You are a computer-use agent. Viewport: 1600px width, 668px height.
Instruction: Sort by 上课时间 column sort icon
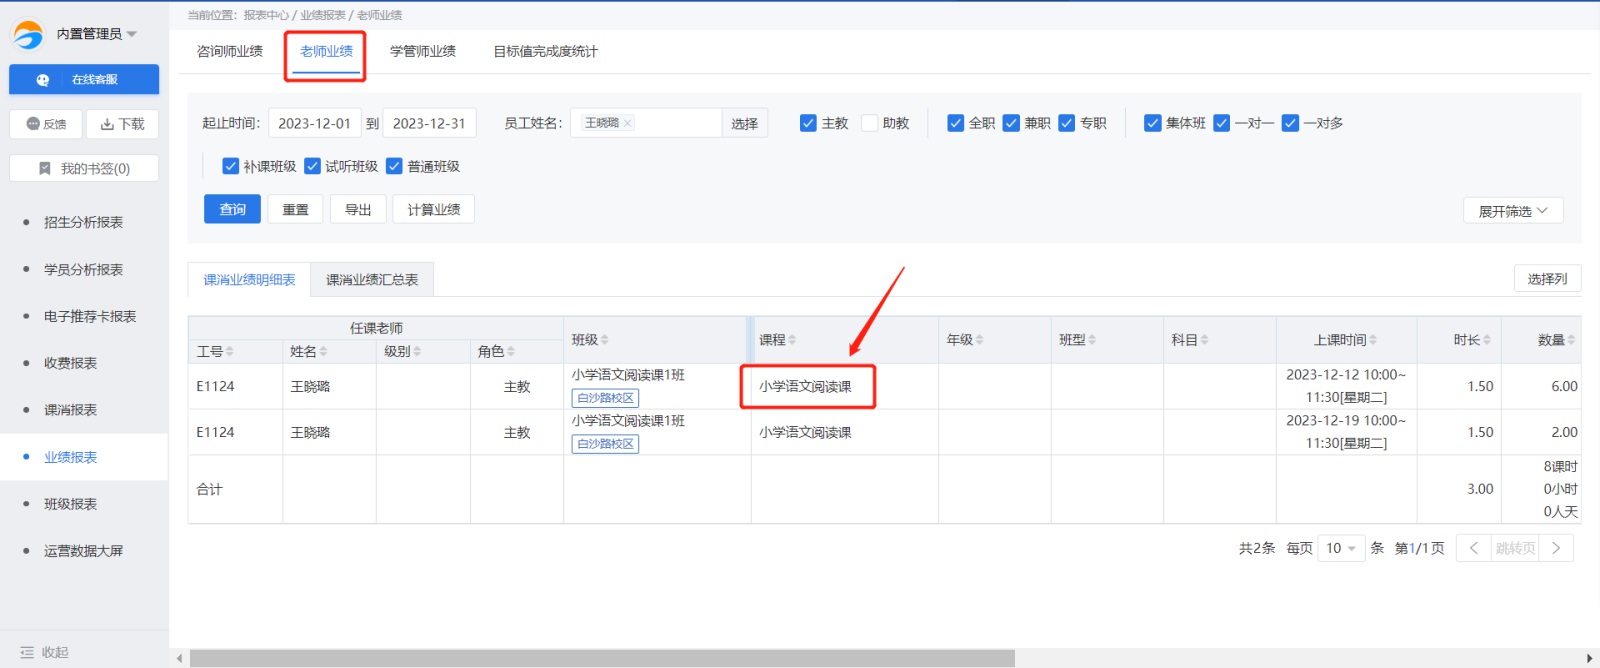pos(1373,340)
